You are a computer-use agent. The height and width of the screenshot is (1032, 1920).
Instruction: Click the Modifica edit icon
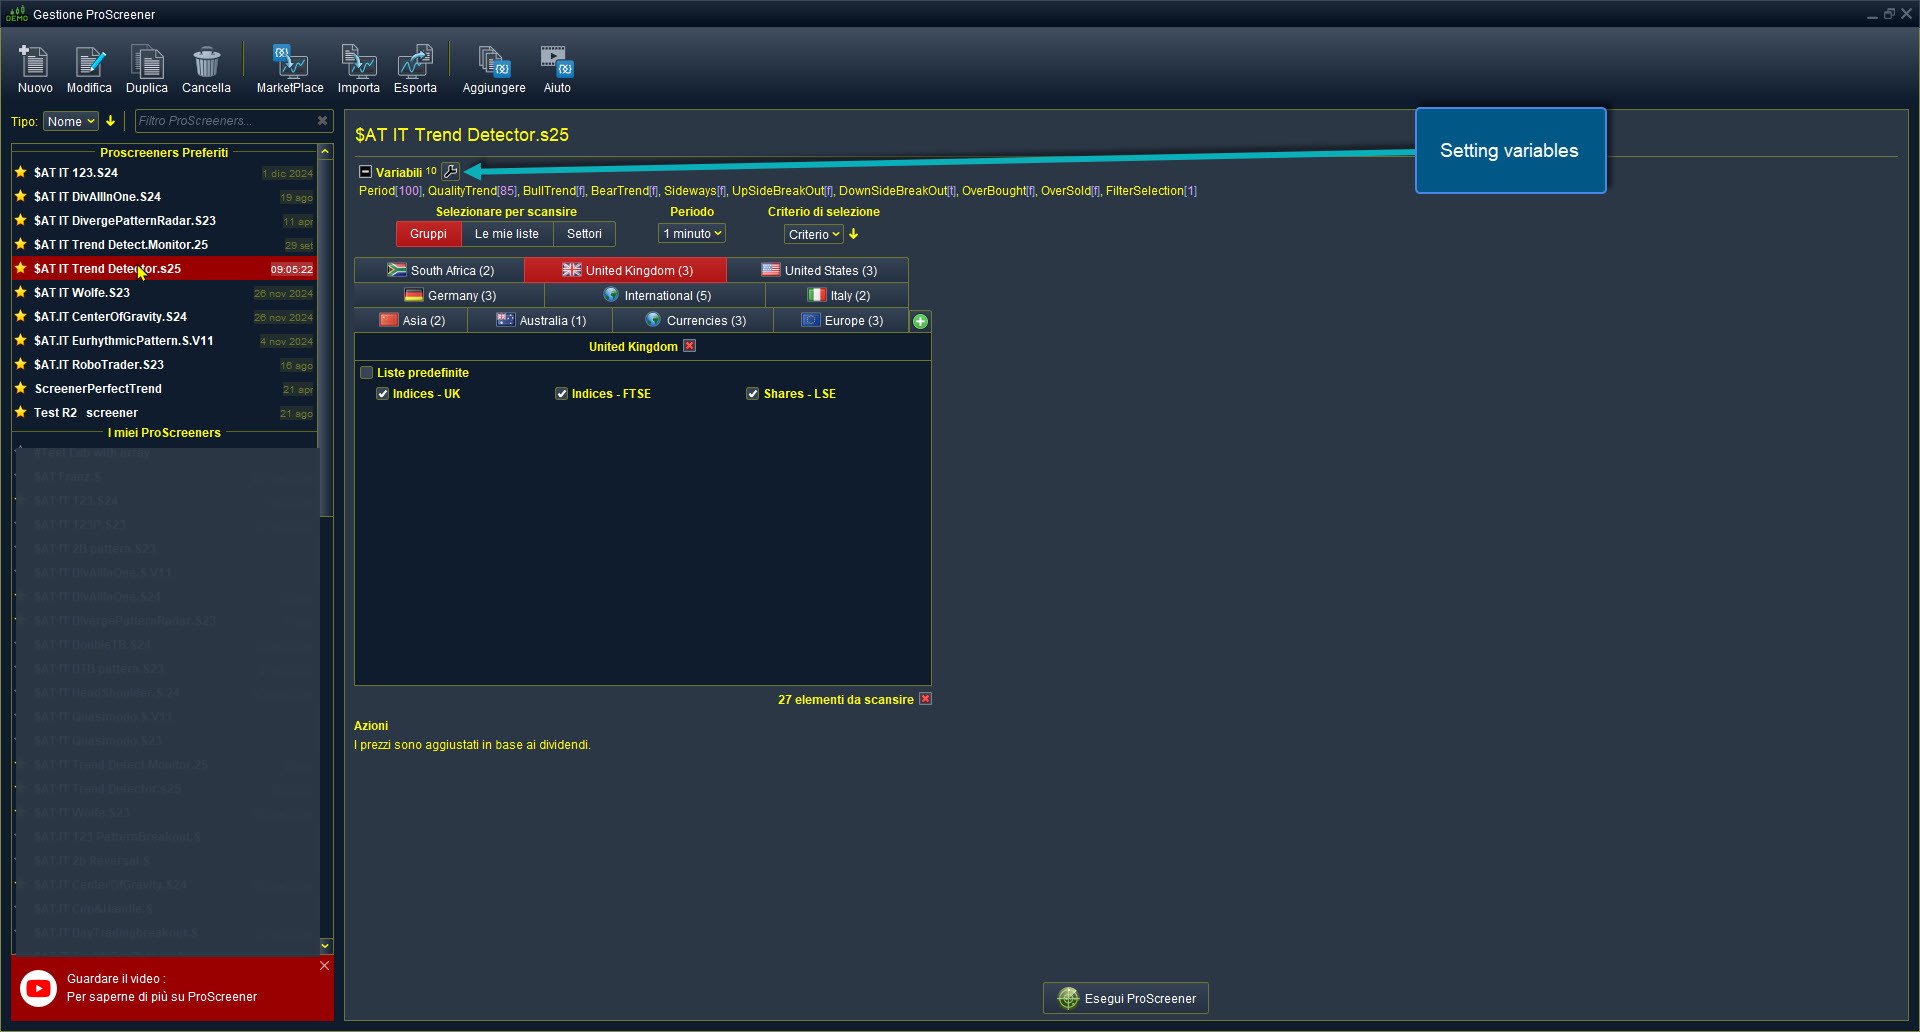click(x=89, y=64)
